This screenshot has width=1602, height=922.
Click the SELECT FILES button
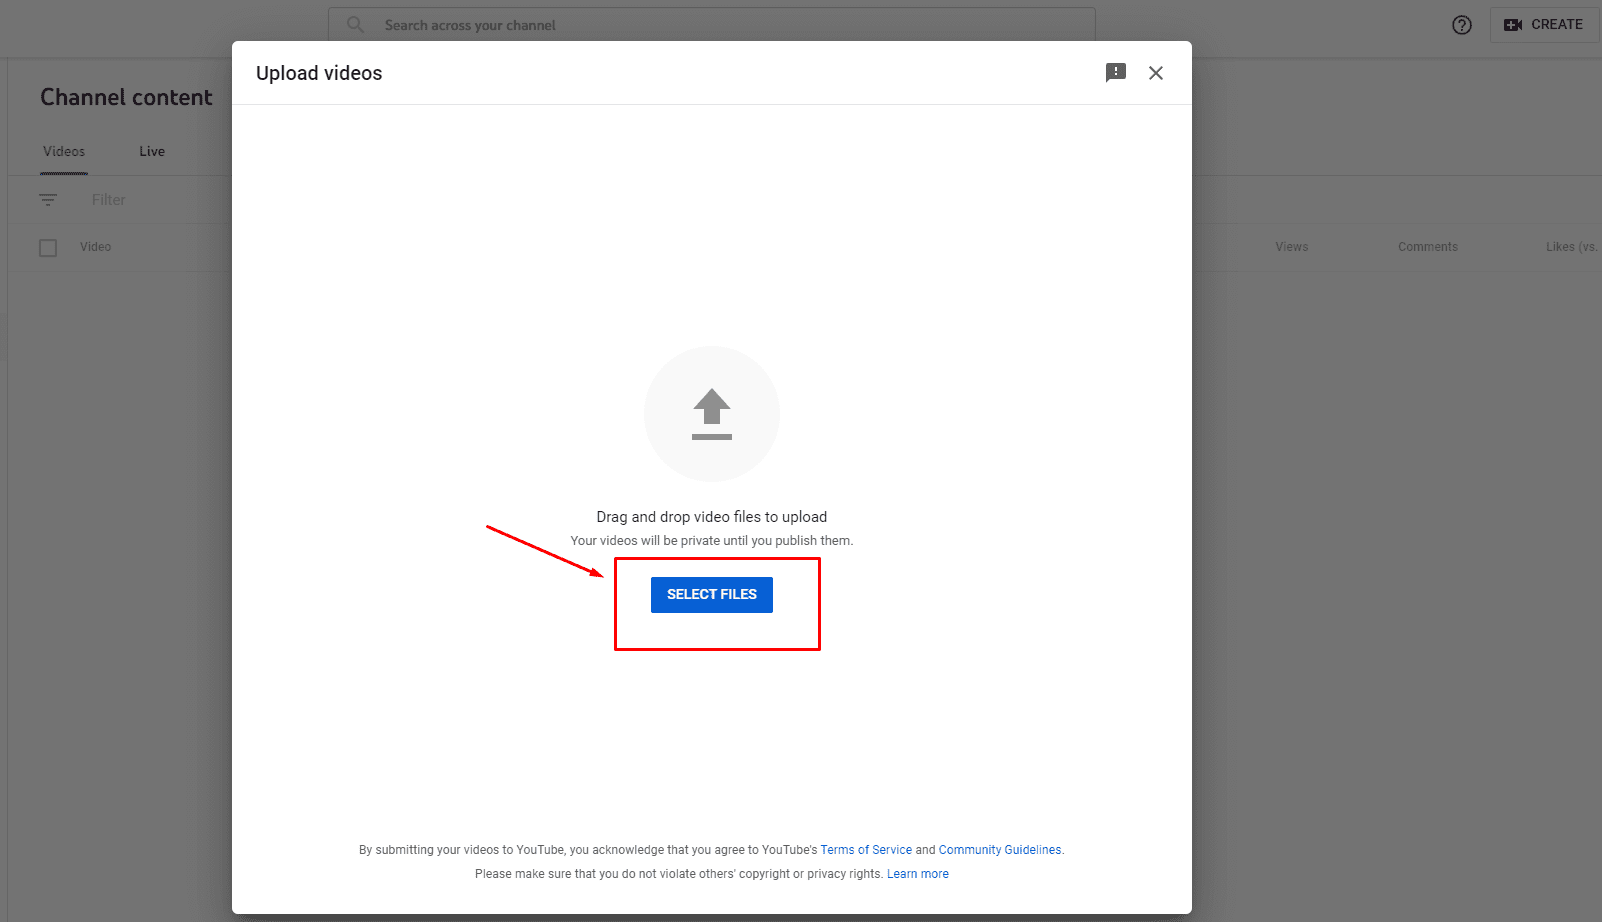(712, 595)
